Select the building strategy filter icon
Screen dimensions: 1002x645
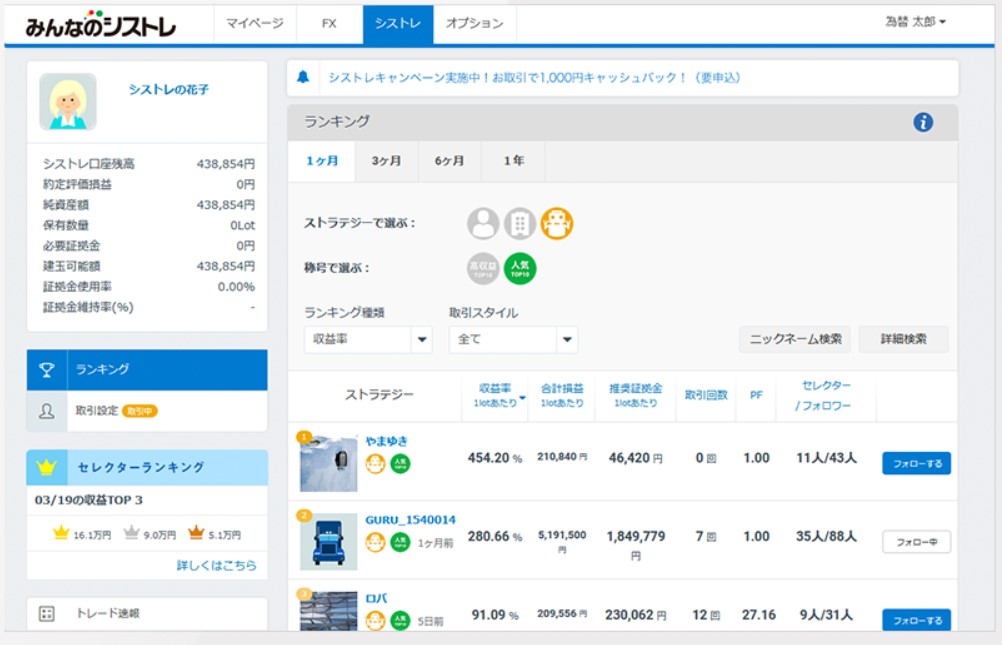pyautogui.click(x=520, y=223)
